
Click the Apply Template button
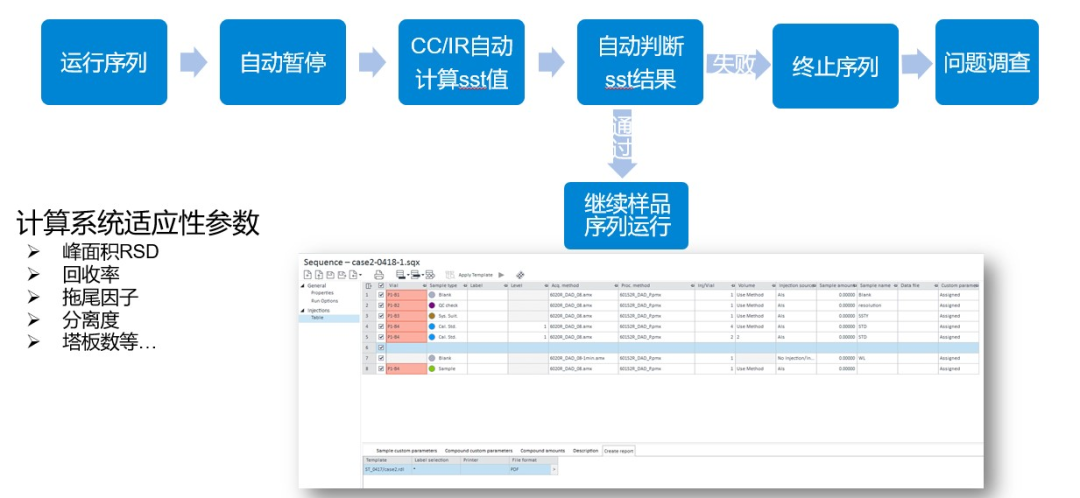[x=475, y=275]
